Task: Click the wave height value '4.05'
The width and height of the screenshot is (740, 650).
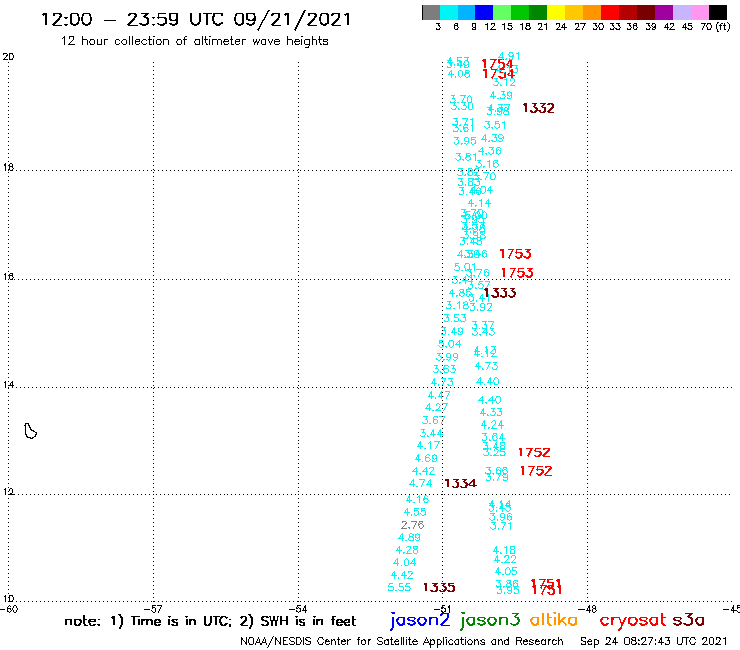Action: (506, 571)
